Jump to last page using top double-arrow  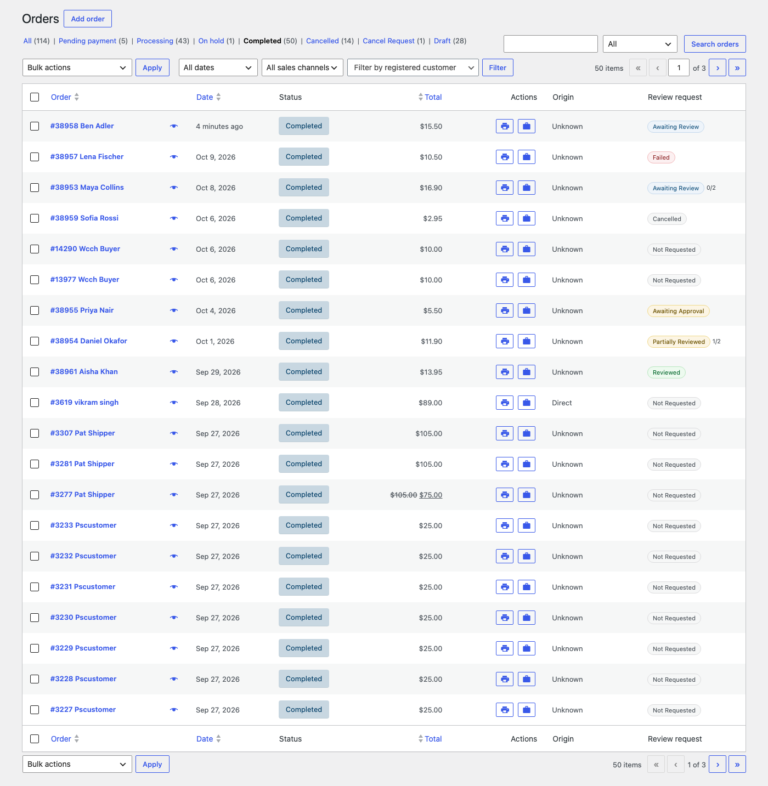[737, 68]
